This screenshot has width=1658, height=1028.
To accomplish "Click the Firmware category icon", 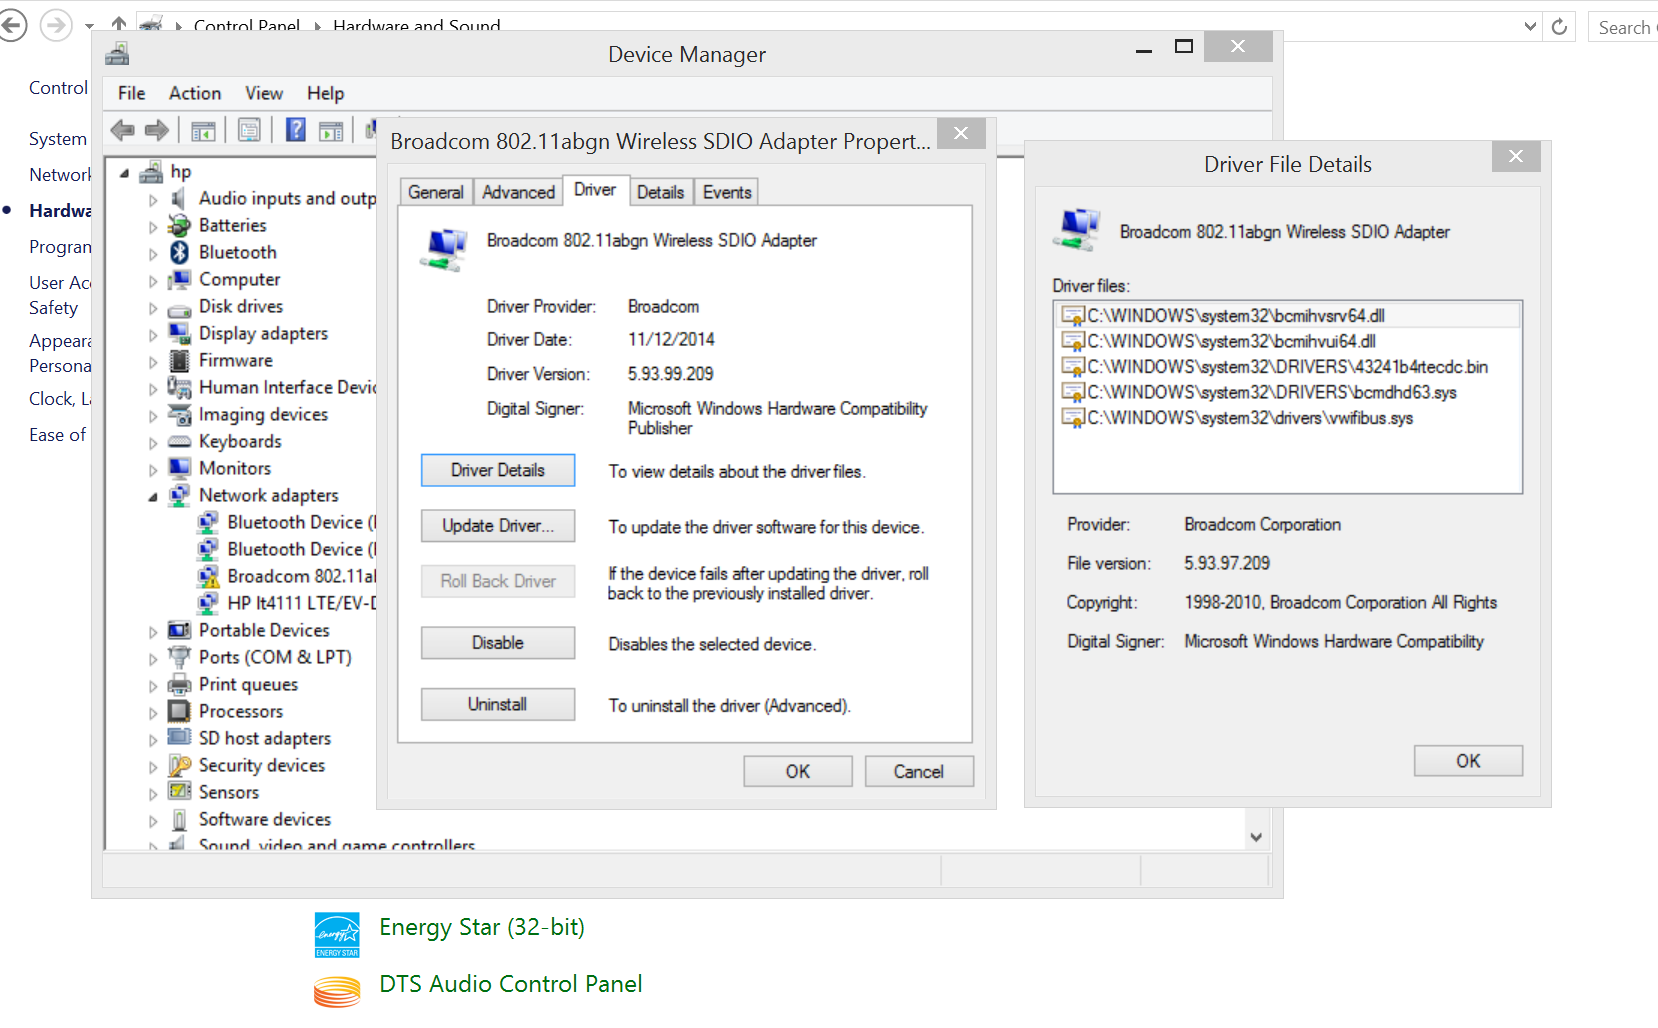I will [x=179, y=360].
